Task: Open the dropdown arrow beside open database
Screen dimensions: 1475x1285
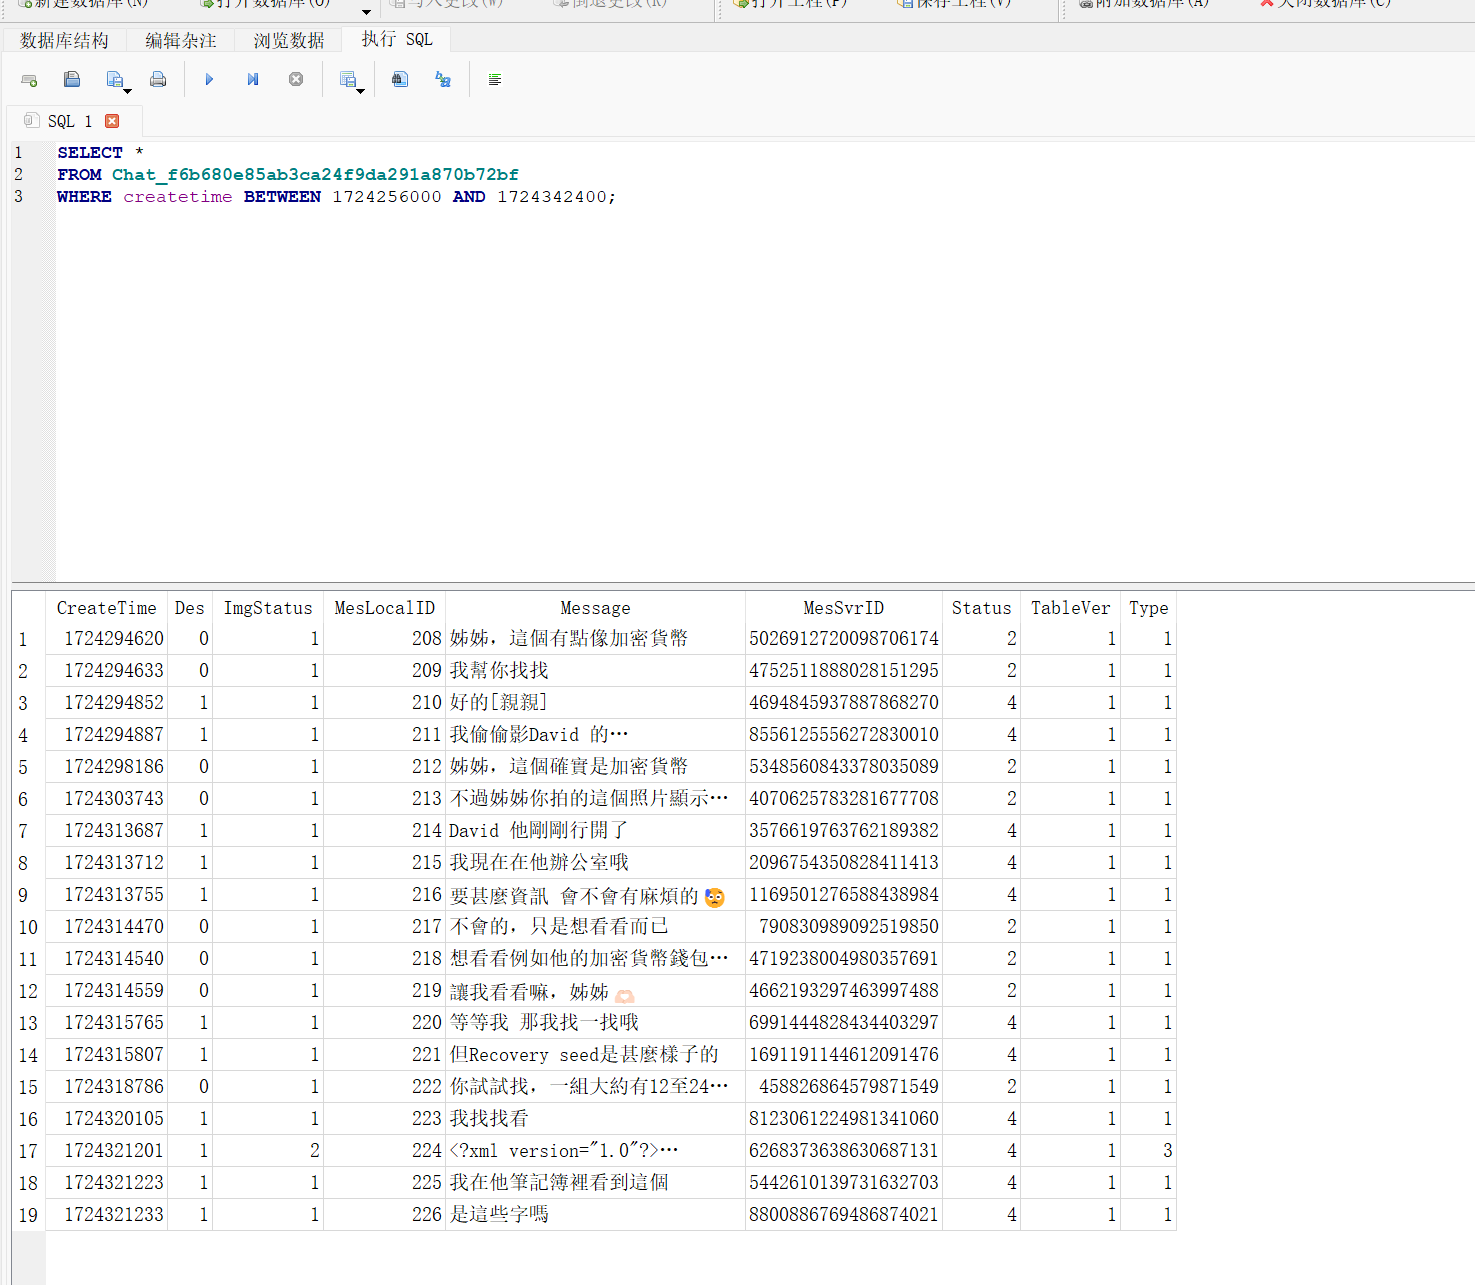Action: pos(366,12)
